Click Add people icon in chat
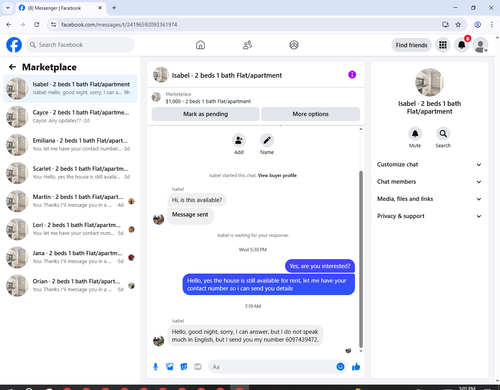The height and width of the screenshot is (390, 500). (239, 140)
